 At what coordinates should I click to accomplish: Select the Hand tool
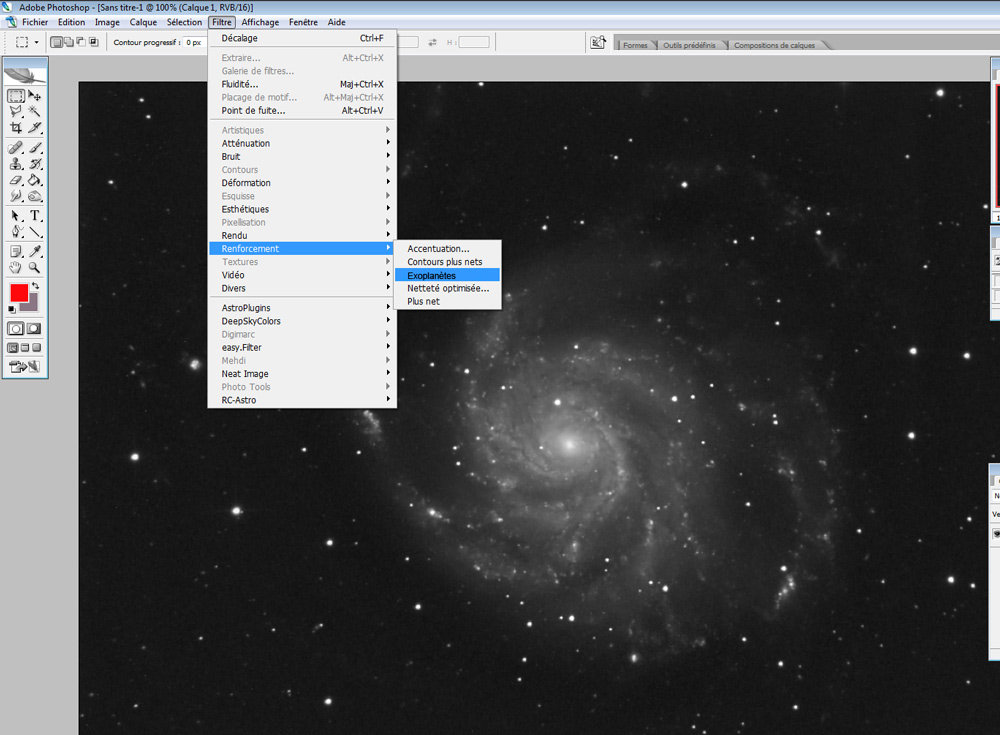(16, 268)
